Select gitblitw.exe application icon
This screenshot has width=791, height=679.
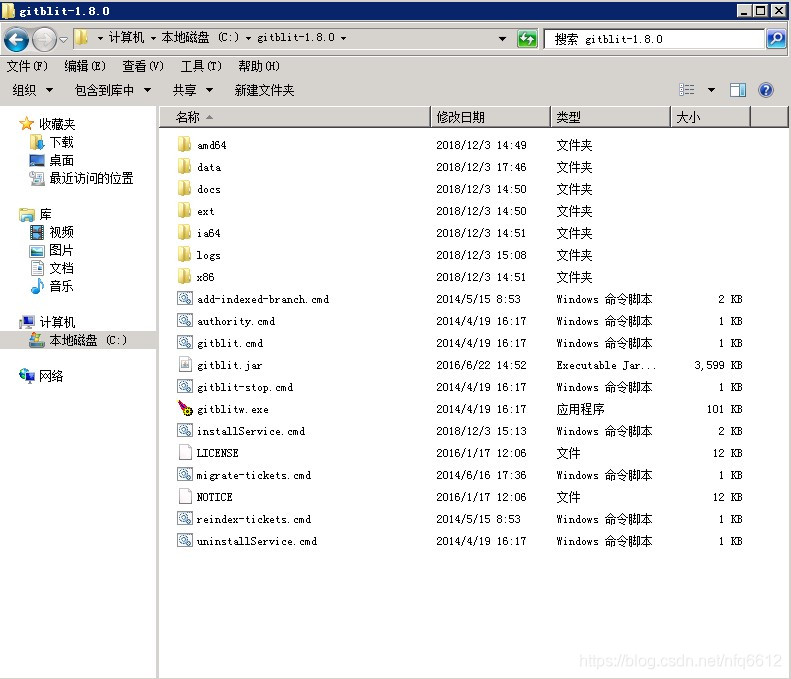(x=185, y=408)
